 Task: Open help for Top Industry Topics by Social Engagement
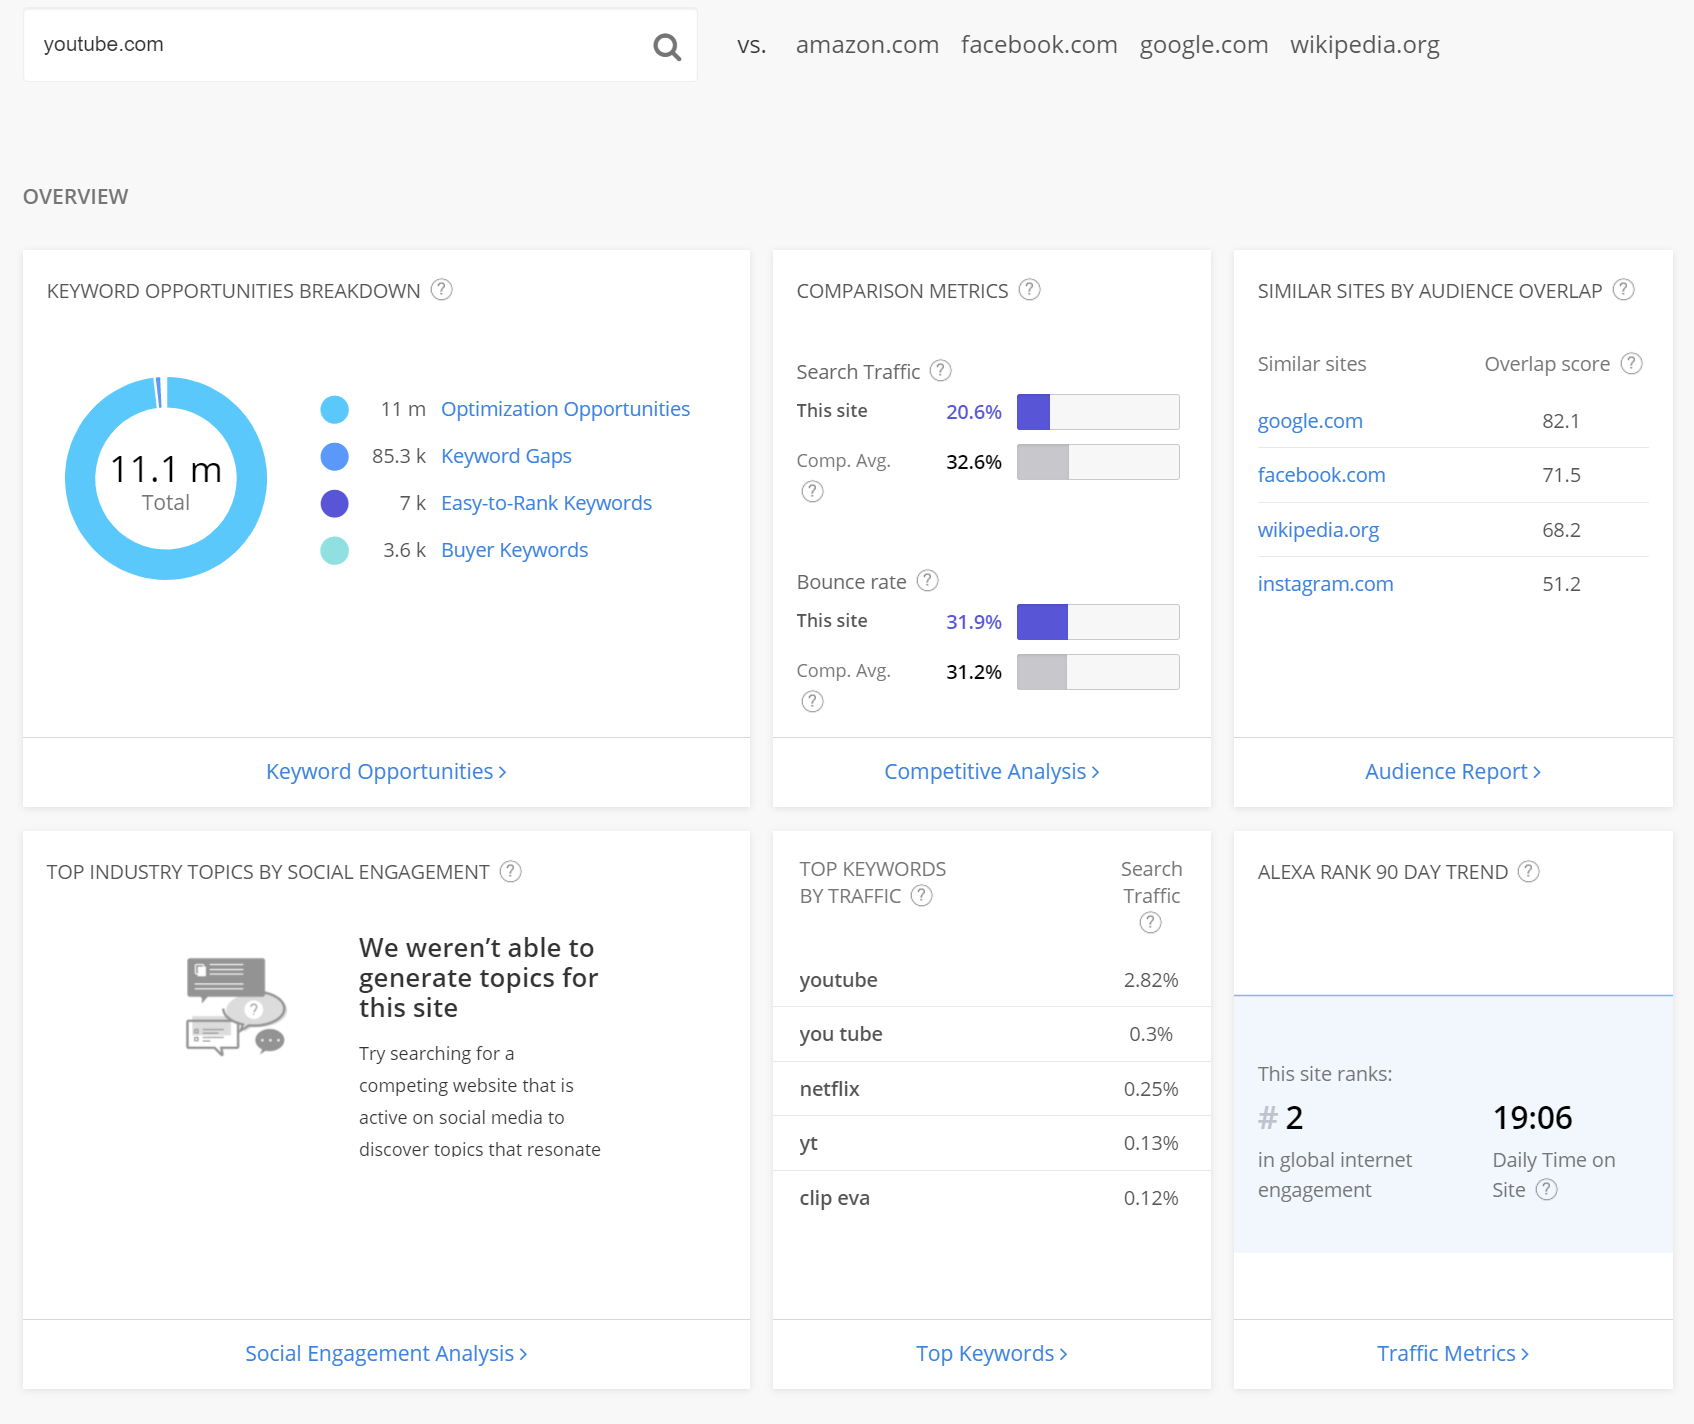pyautogui.click(x=510, y=871)
